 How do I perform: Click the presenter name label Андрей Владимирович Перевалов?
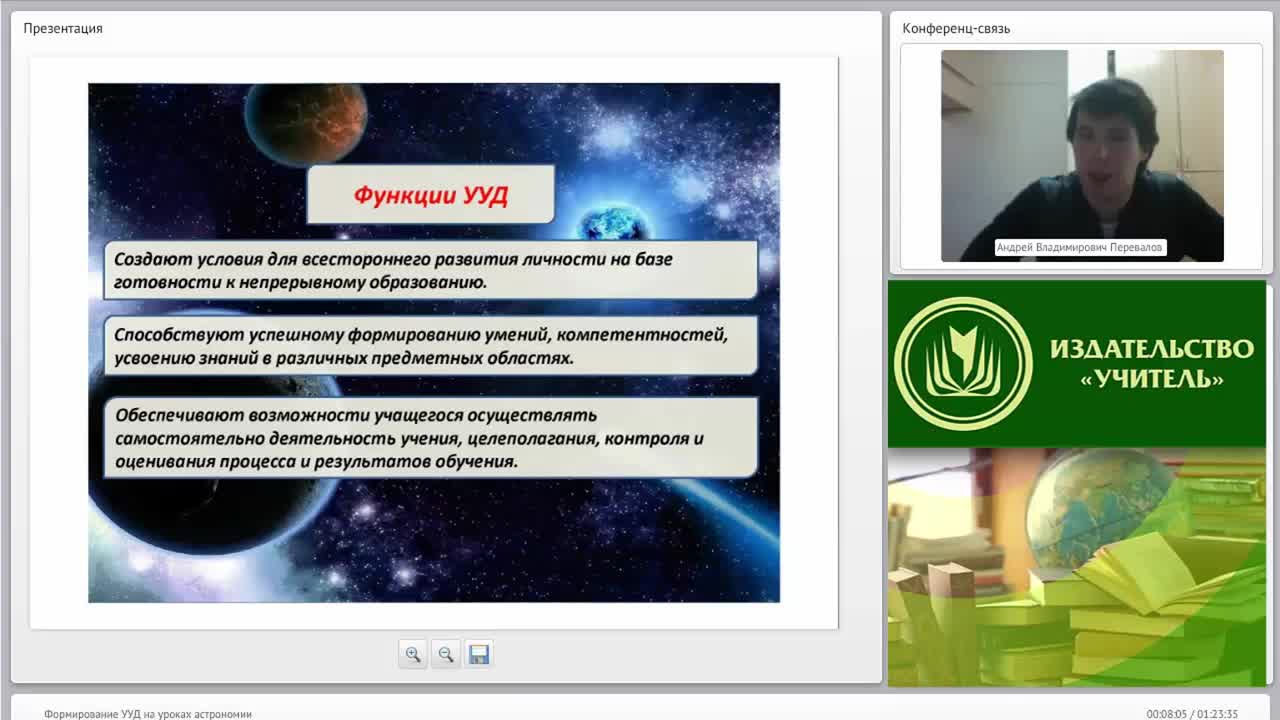click(1080, 247)
